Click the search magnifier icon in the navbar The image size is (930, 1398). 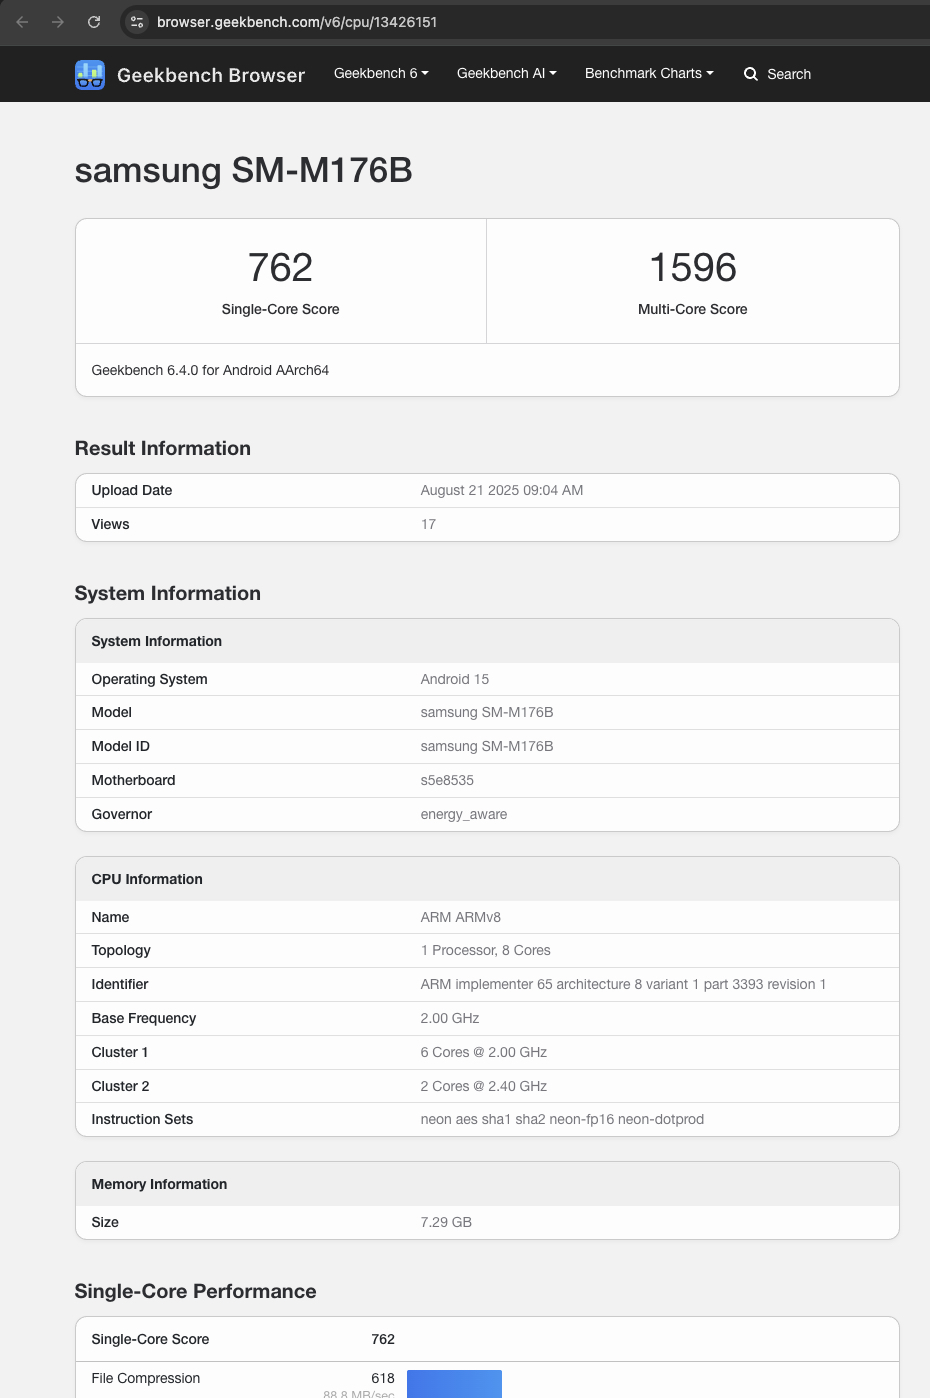750,74
